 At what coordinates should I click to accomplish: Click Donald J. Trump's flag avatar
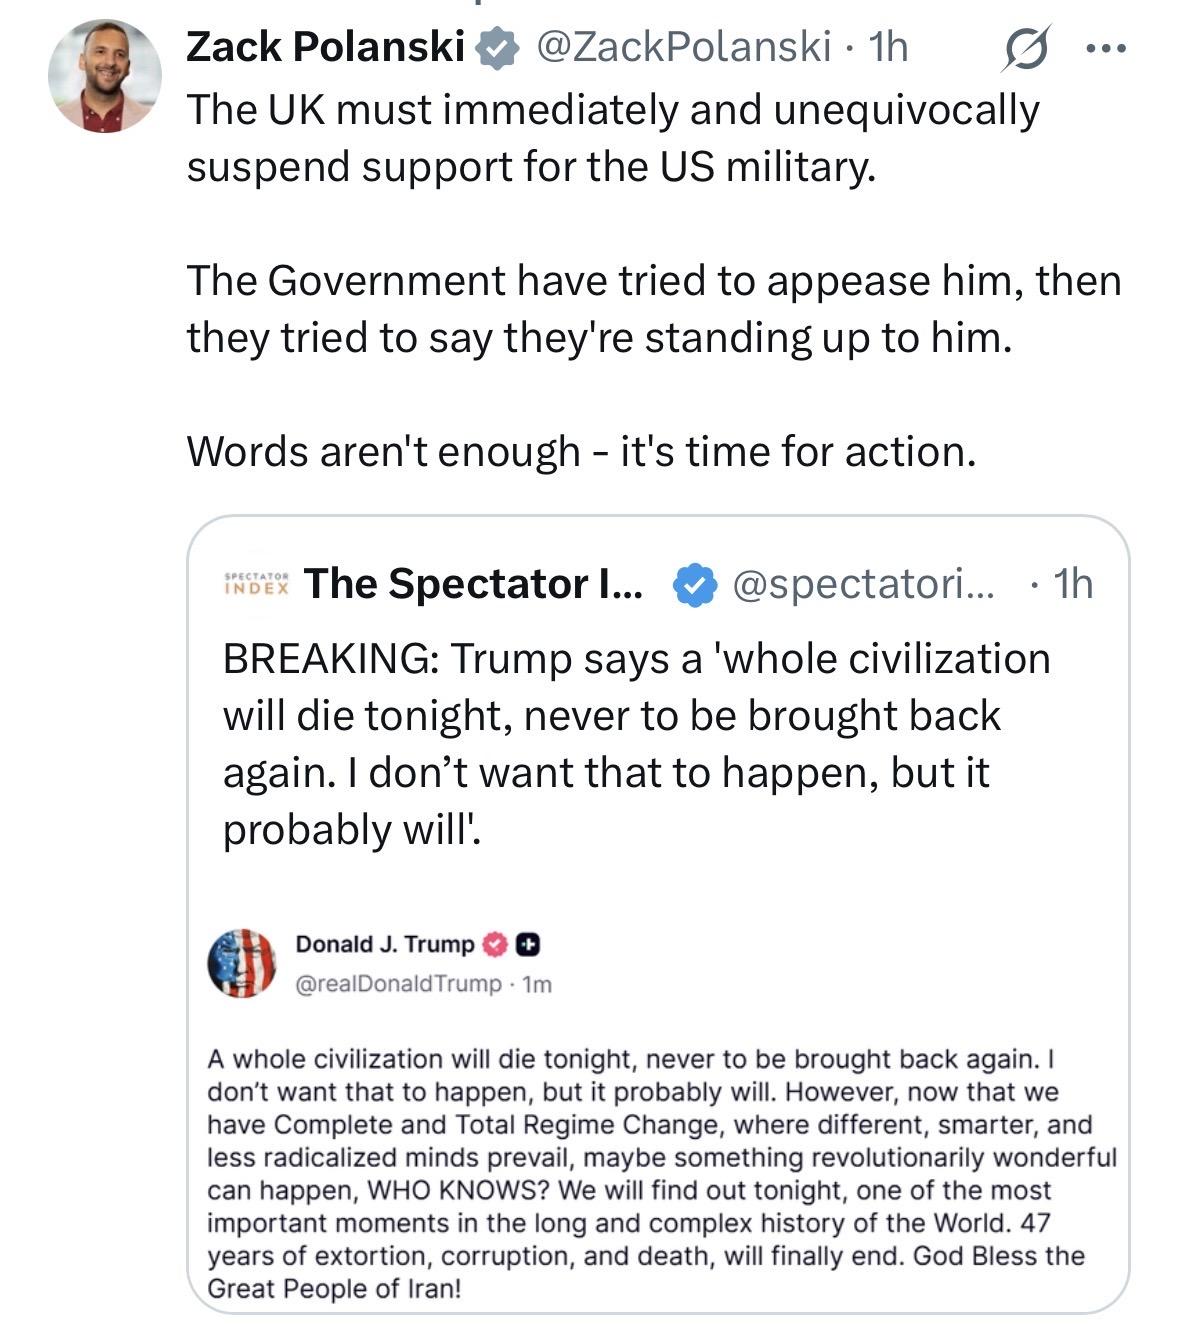[x=241, y=963]
